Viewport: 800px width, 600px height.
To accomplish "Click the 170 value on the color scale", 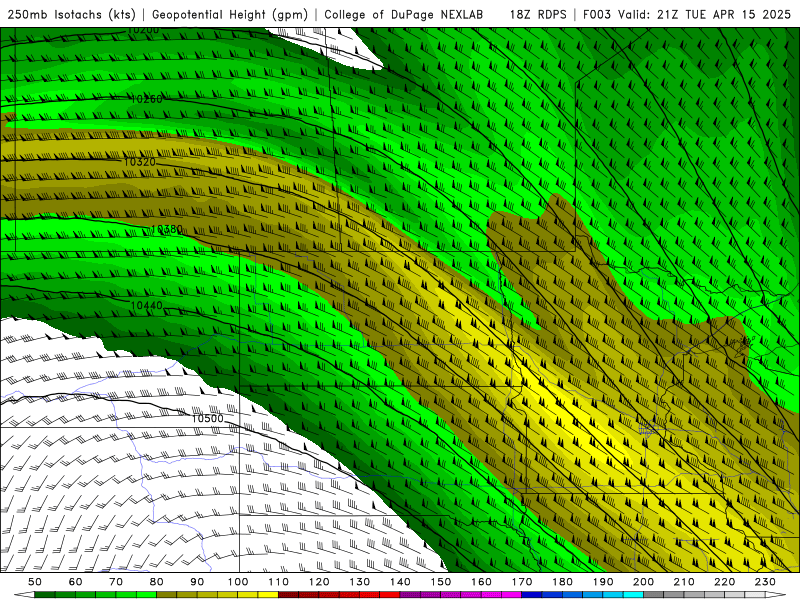I will (x=522, y=582).
